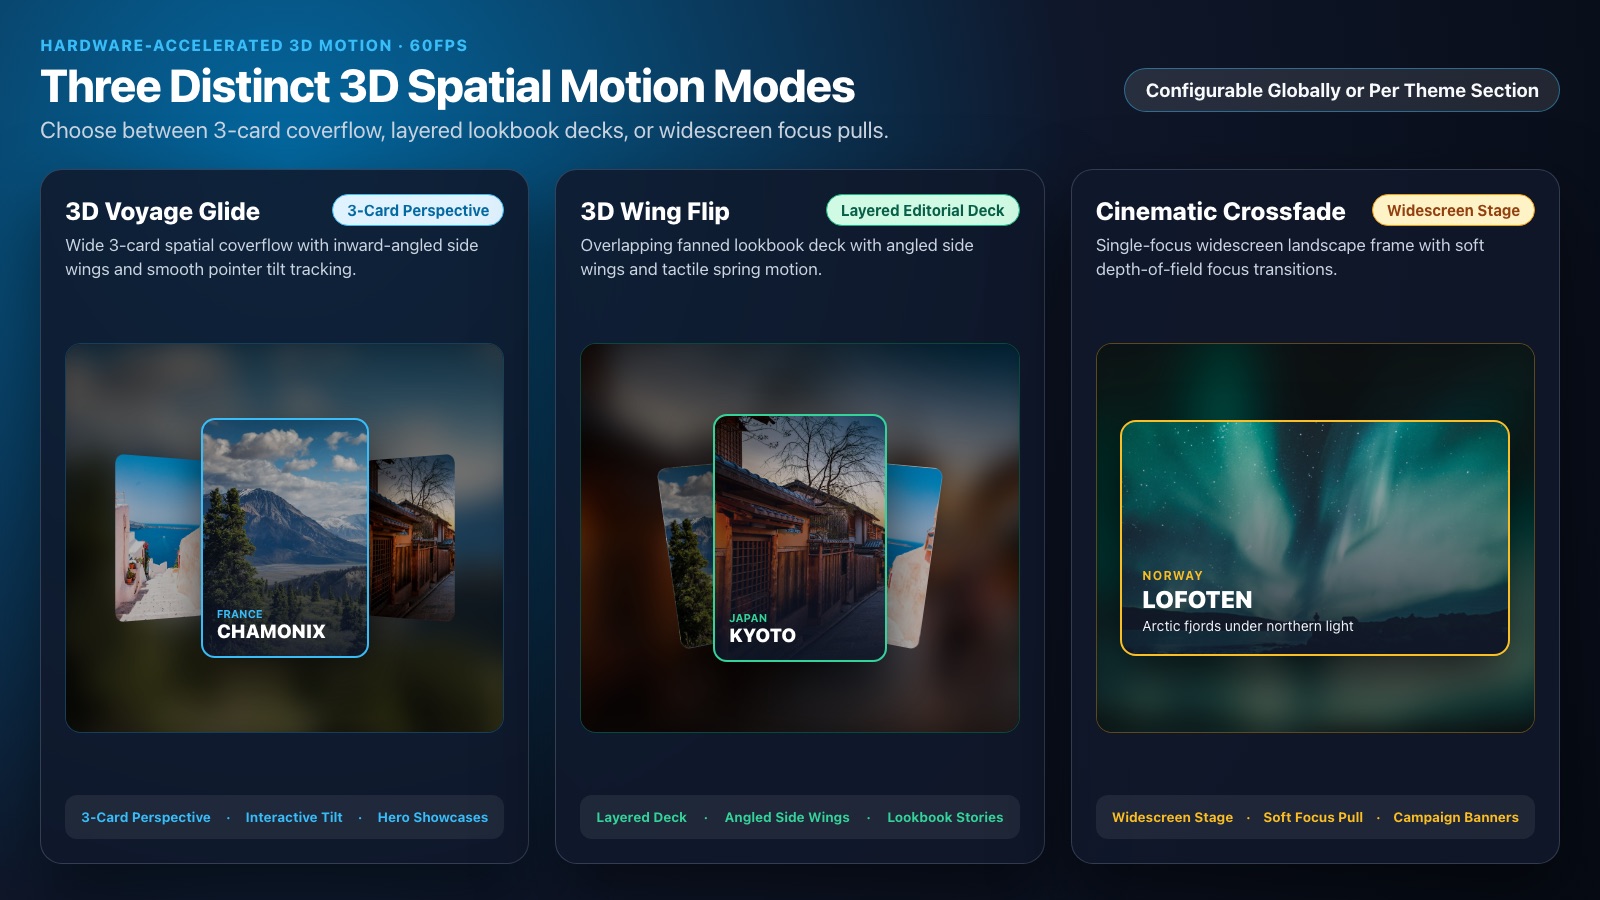Click the Widescreen Stage footer tag
Screen dimensions: 1600x900
point(1172,817)
